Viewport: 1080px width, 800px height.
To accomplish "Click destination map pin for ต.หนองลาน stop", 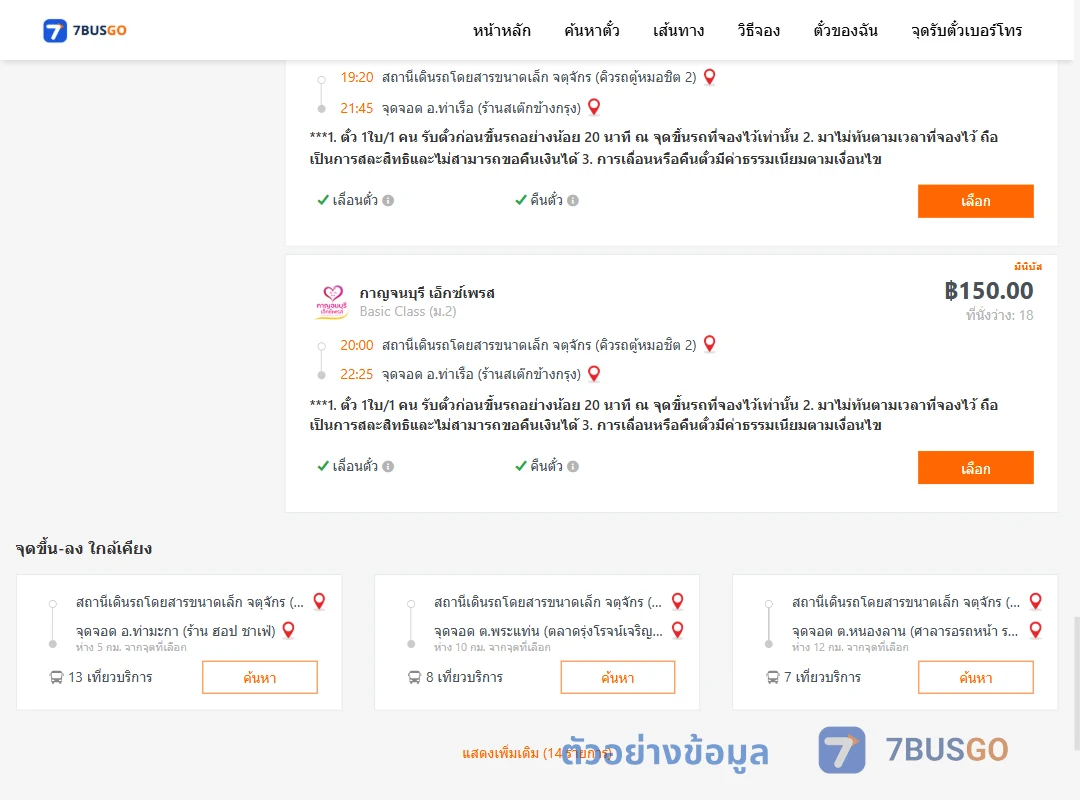I will point(1035,630).
